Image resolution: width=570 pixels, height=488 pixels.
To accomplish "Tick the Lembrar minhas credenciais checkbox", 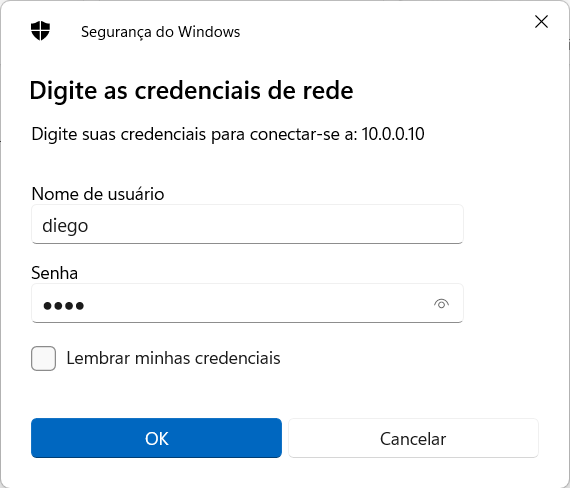I will point(44,359).
